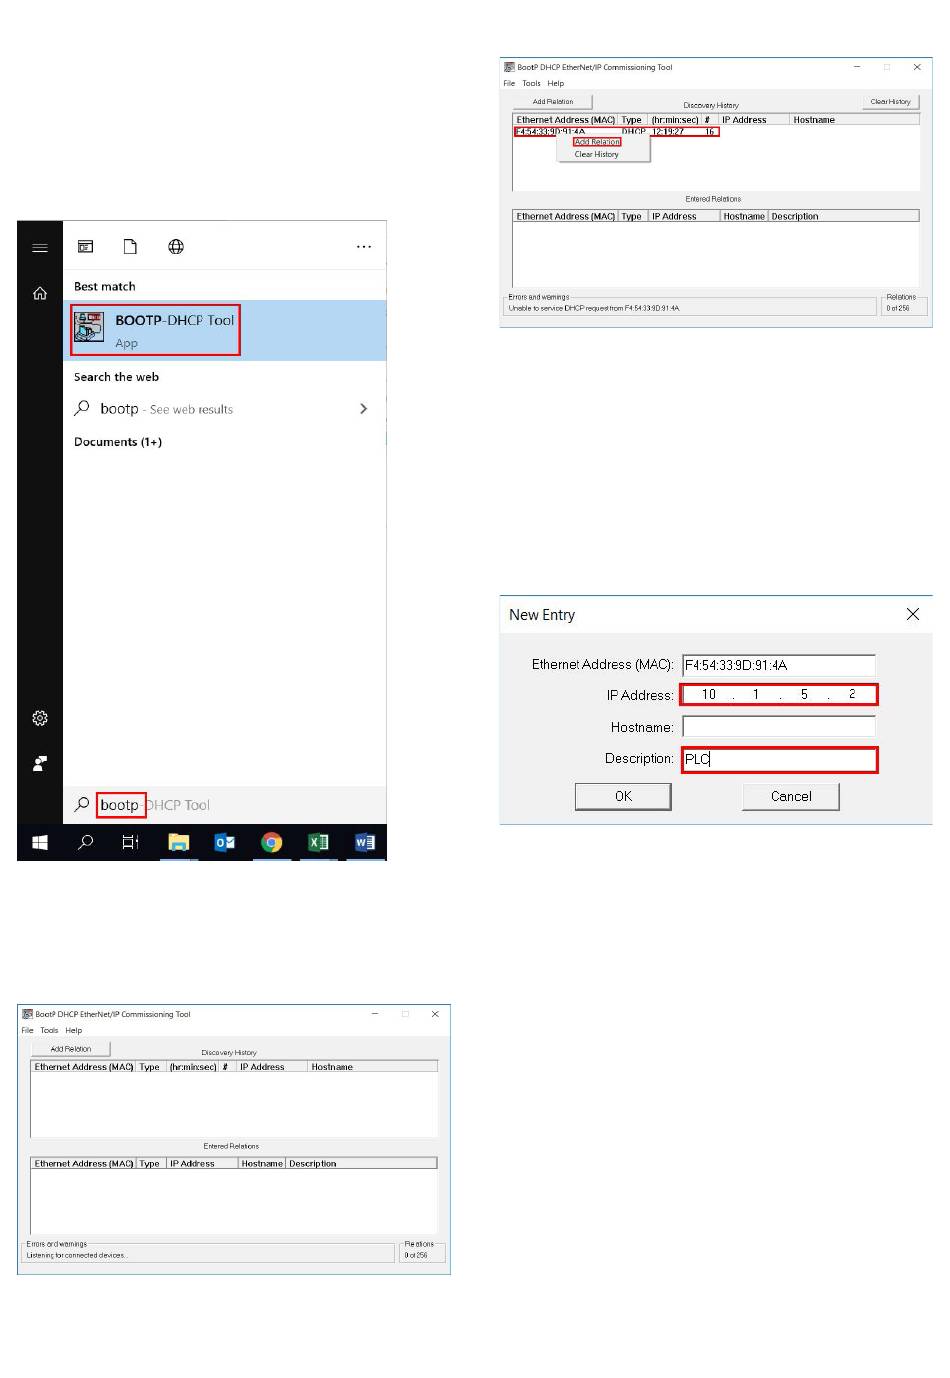Click the '(hr:min:sec)' header in the 'Listening' BootP window
This screenshot has width=950, height=1378.
tap(193, 1067)
